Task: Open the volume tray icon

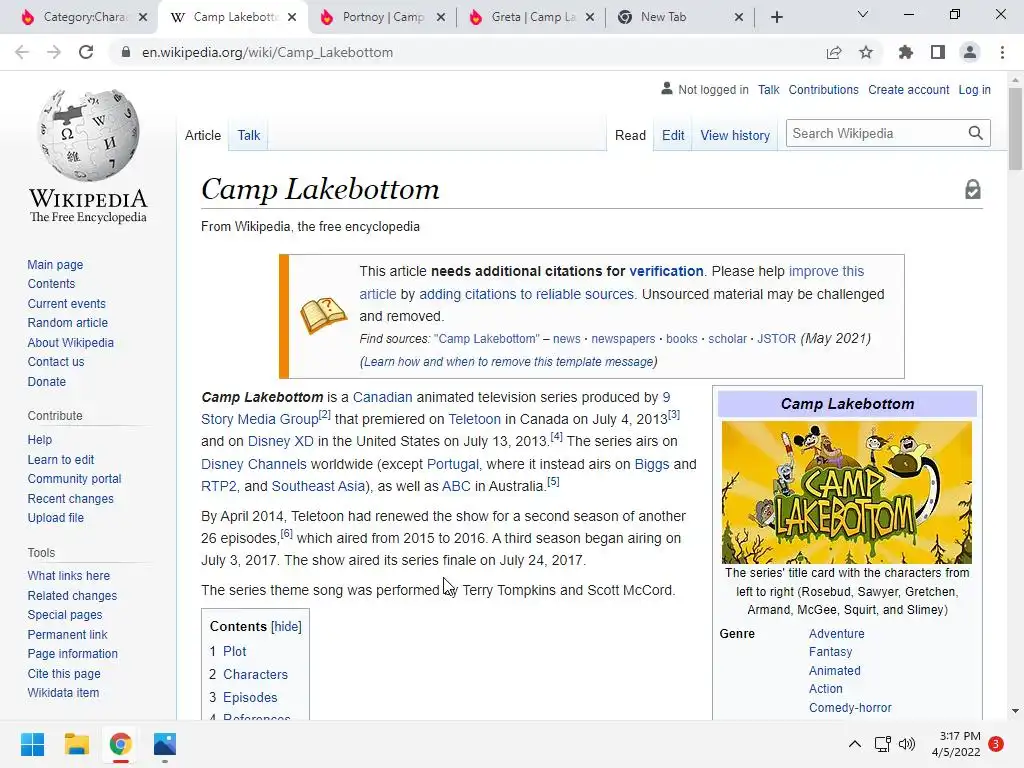Action: [x=906, y=744]
